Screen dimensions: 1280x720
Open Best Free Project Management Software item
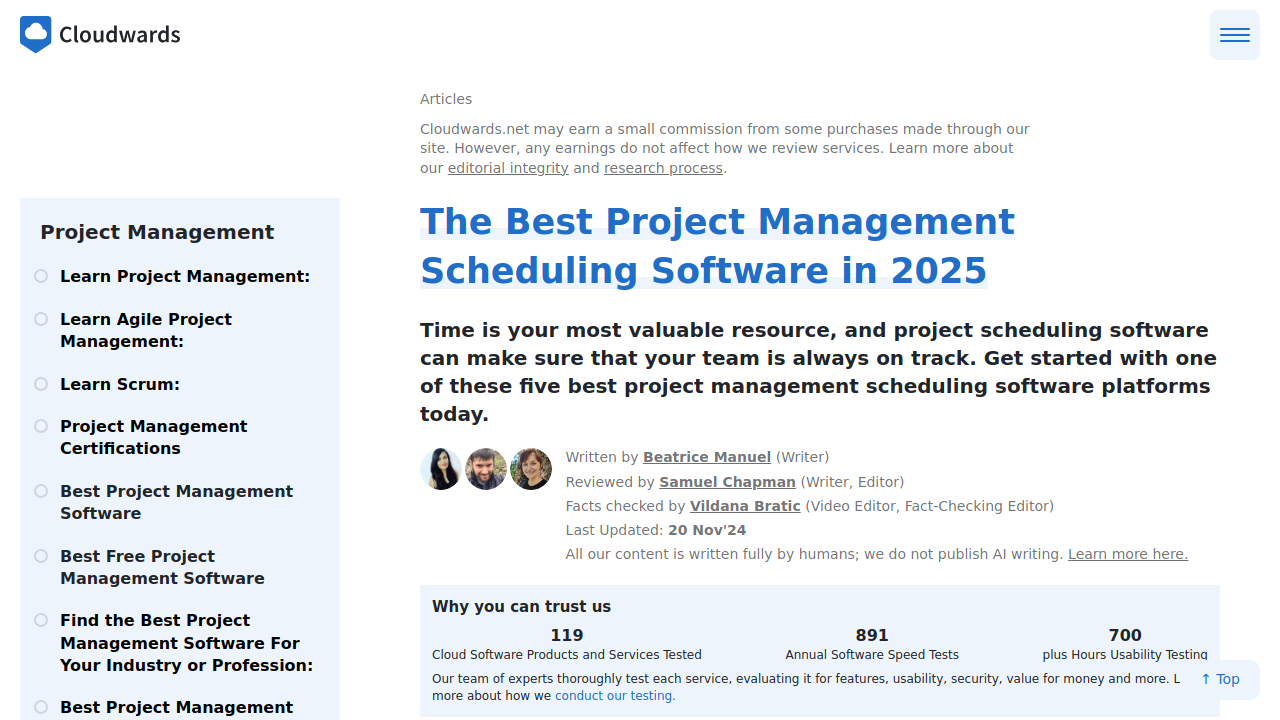(x=162, y=567)
